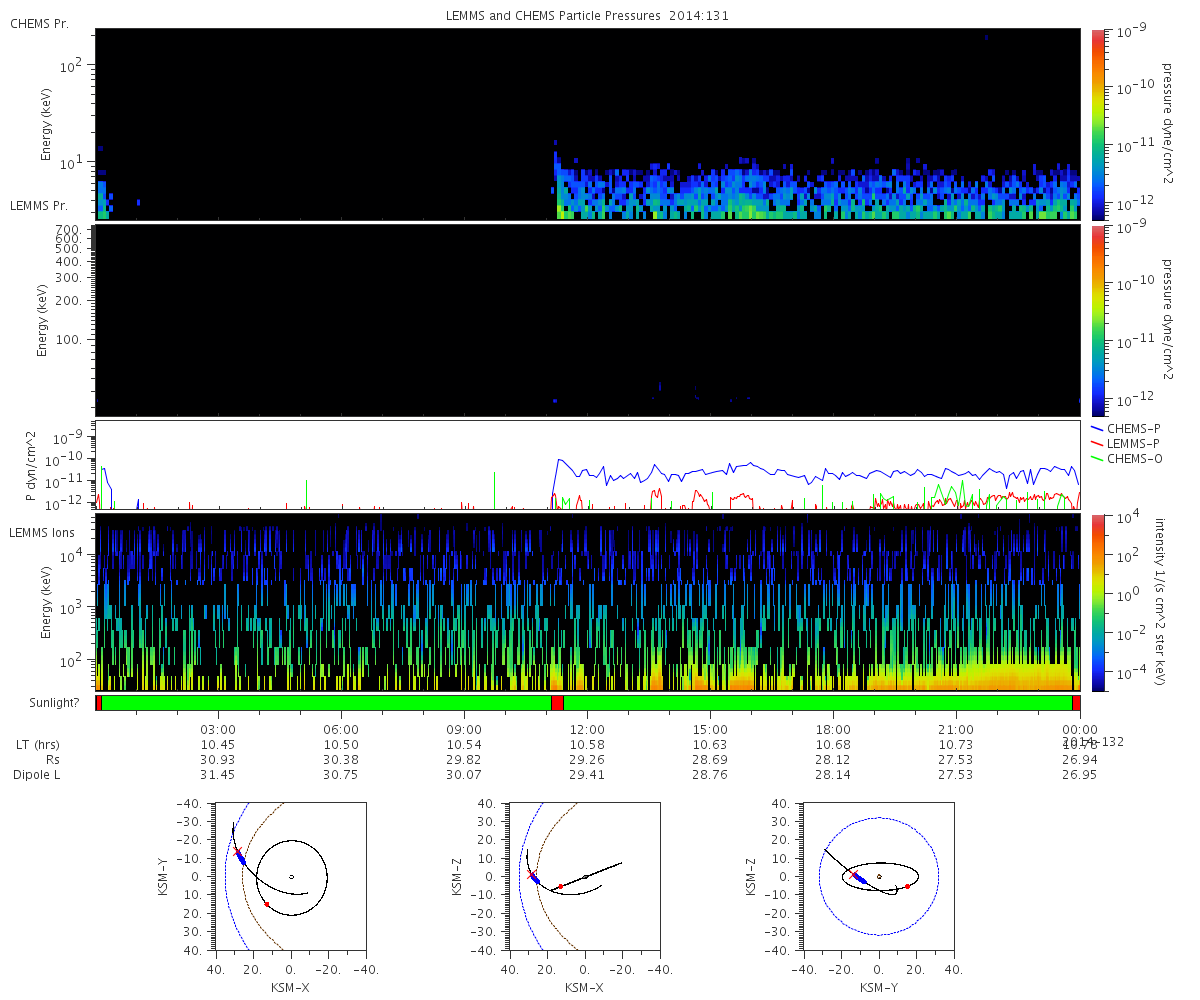This screenshot has width=1200, height=1000.
Task: Click the red segment at Sunlight bar end
Action: (x=1076, y=703)
